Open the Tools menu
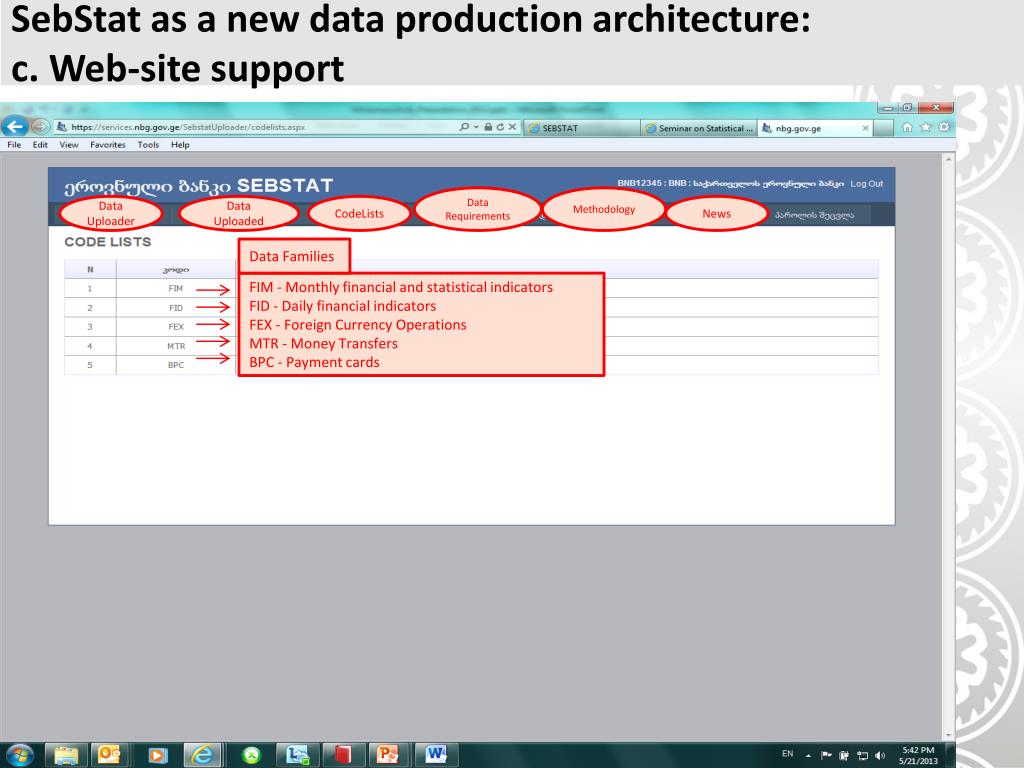Screen dimensions: 1024x768 click(148, 145)
